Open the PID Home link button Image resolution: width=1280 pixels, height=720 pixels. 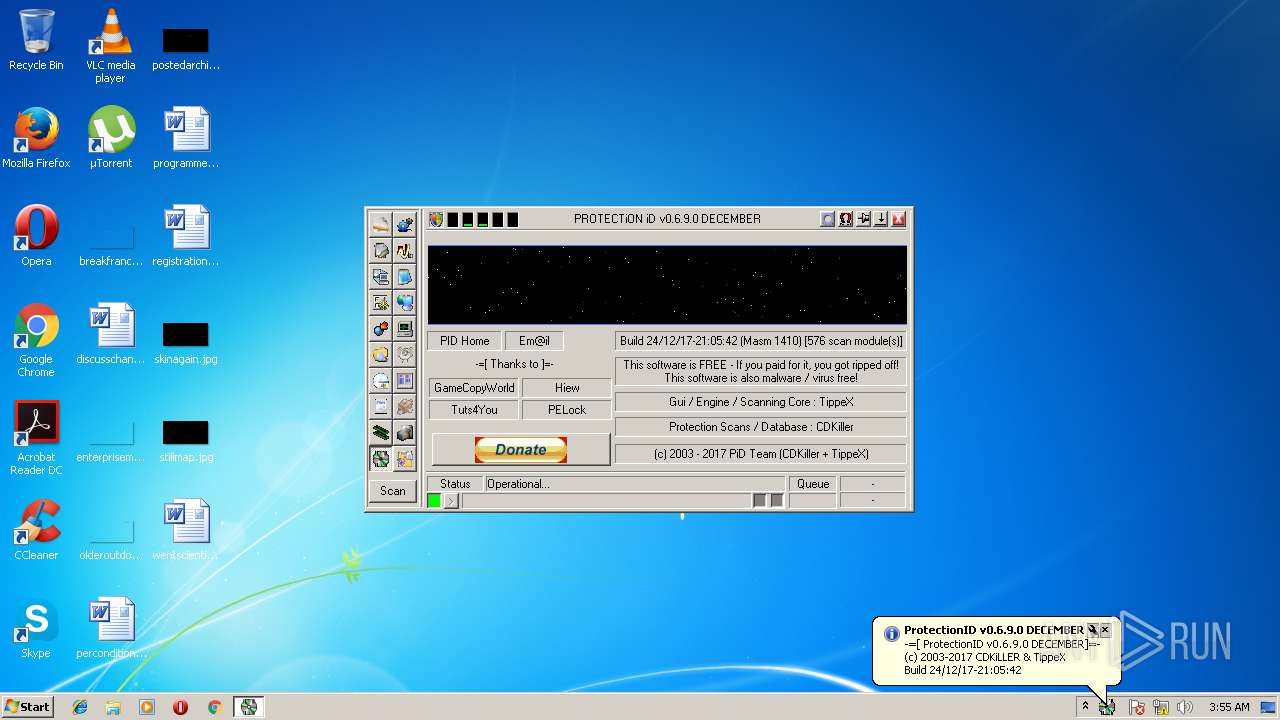464,341
